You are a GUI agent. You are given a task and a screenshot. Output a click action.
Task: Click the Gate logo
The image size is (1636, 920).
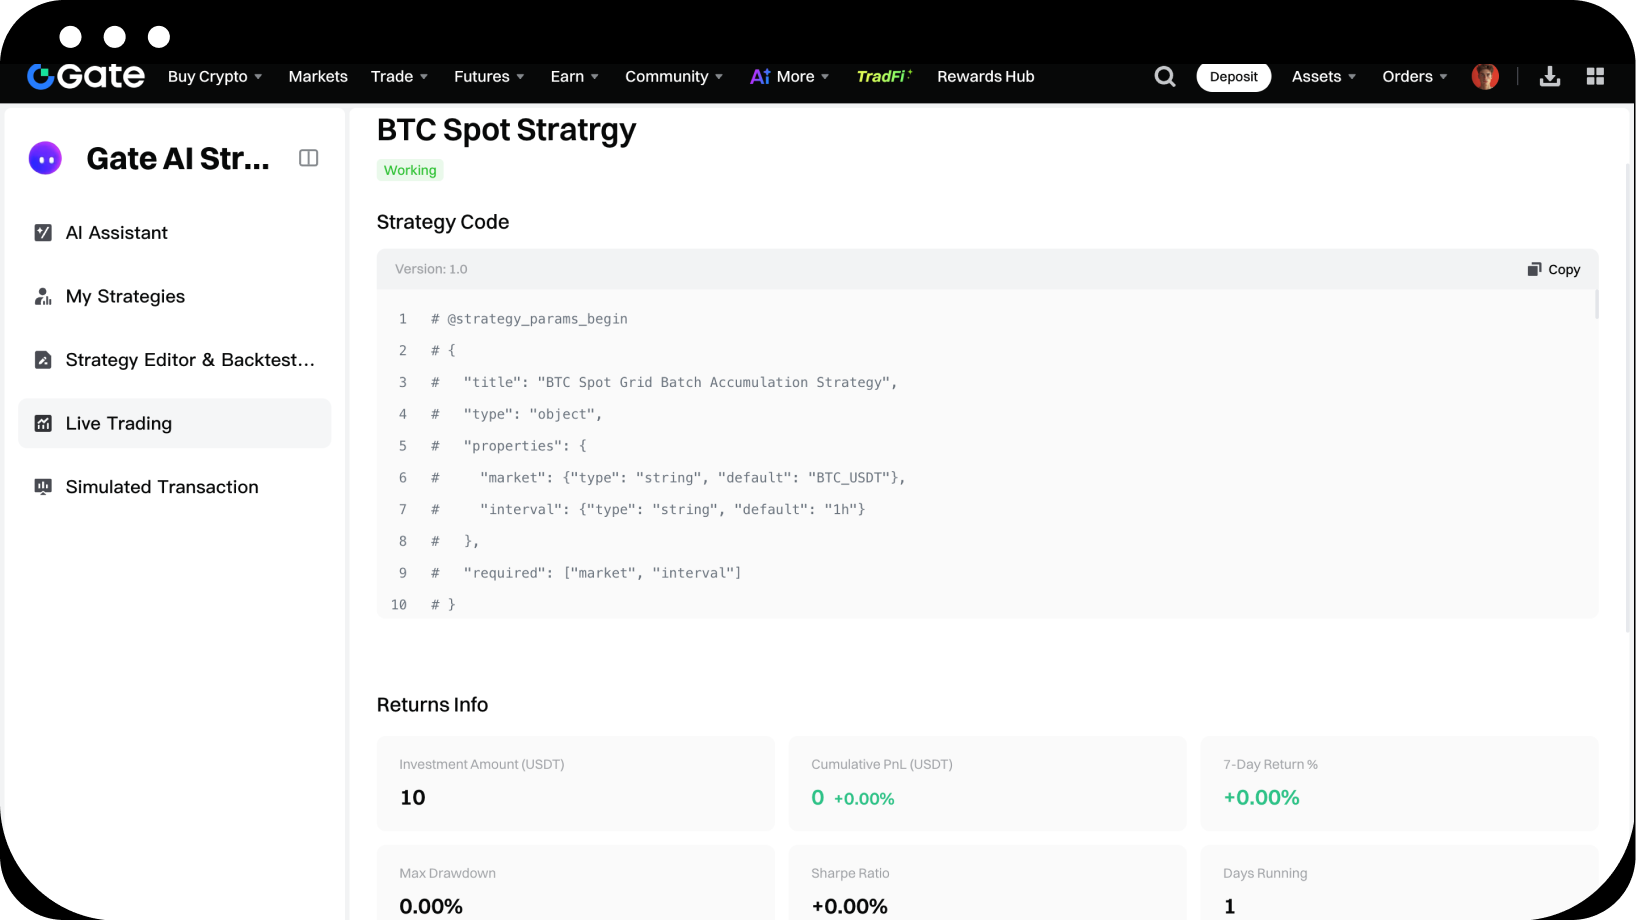coord(86,76)
